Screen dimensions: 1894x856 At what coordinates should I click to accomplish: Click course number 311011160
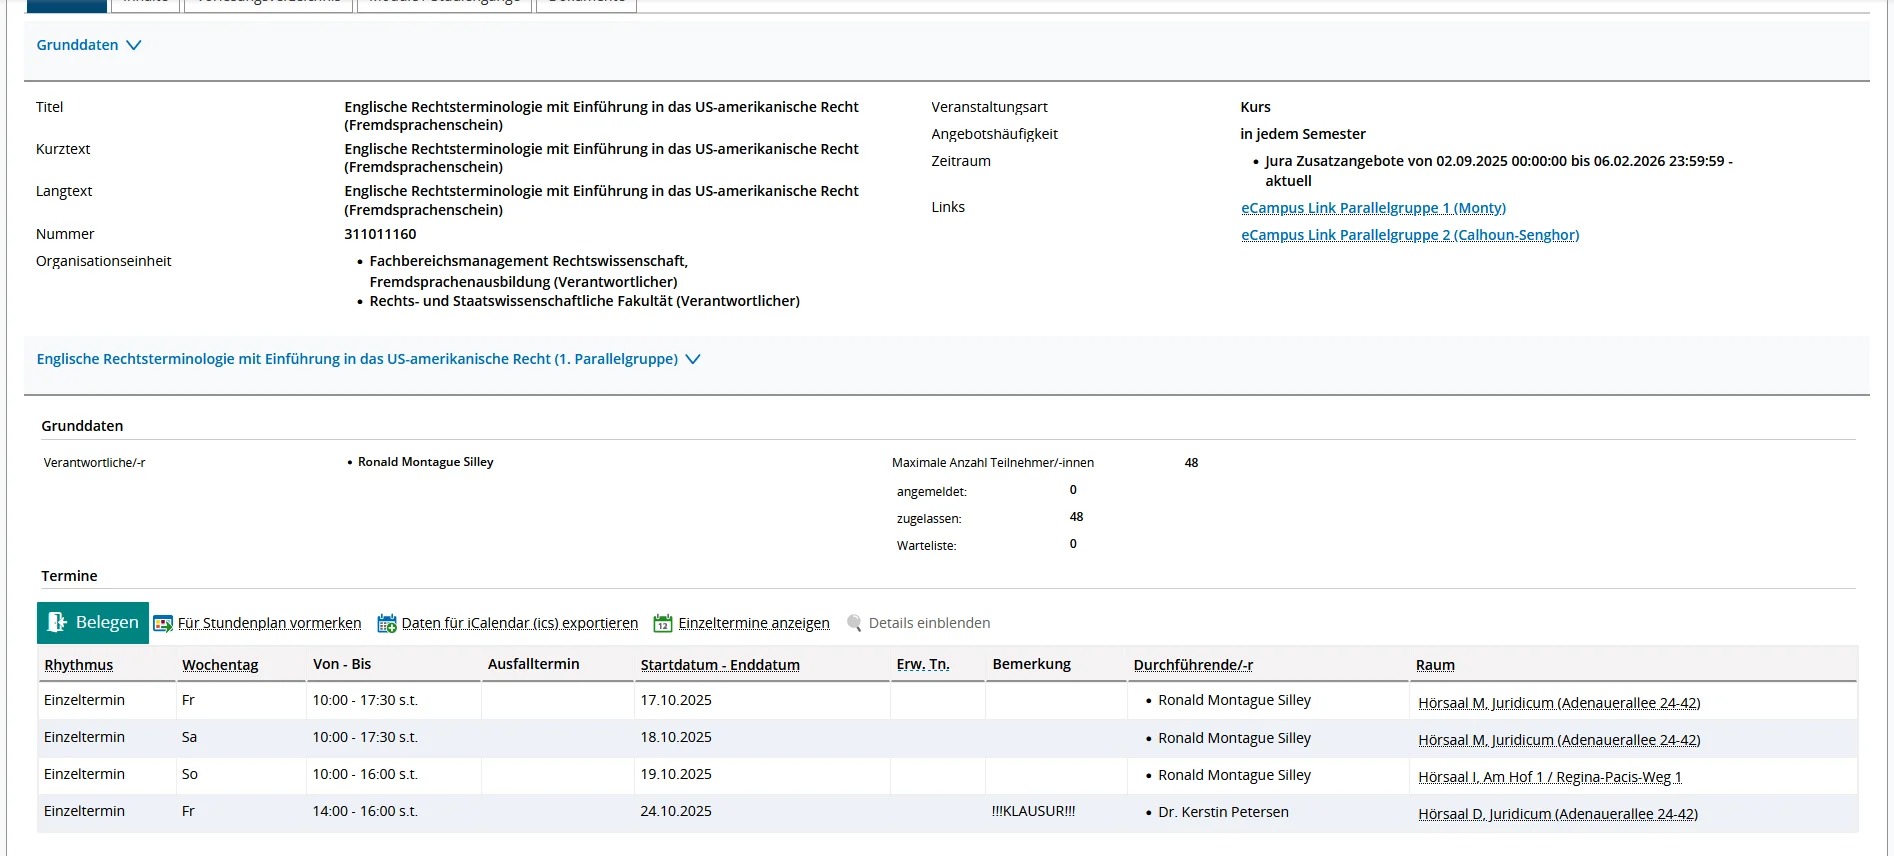point(380,234)
